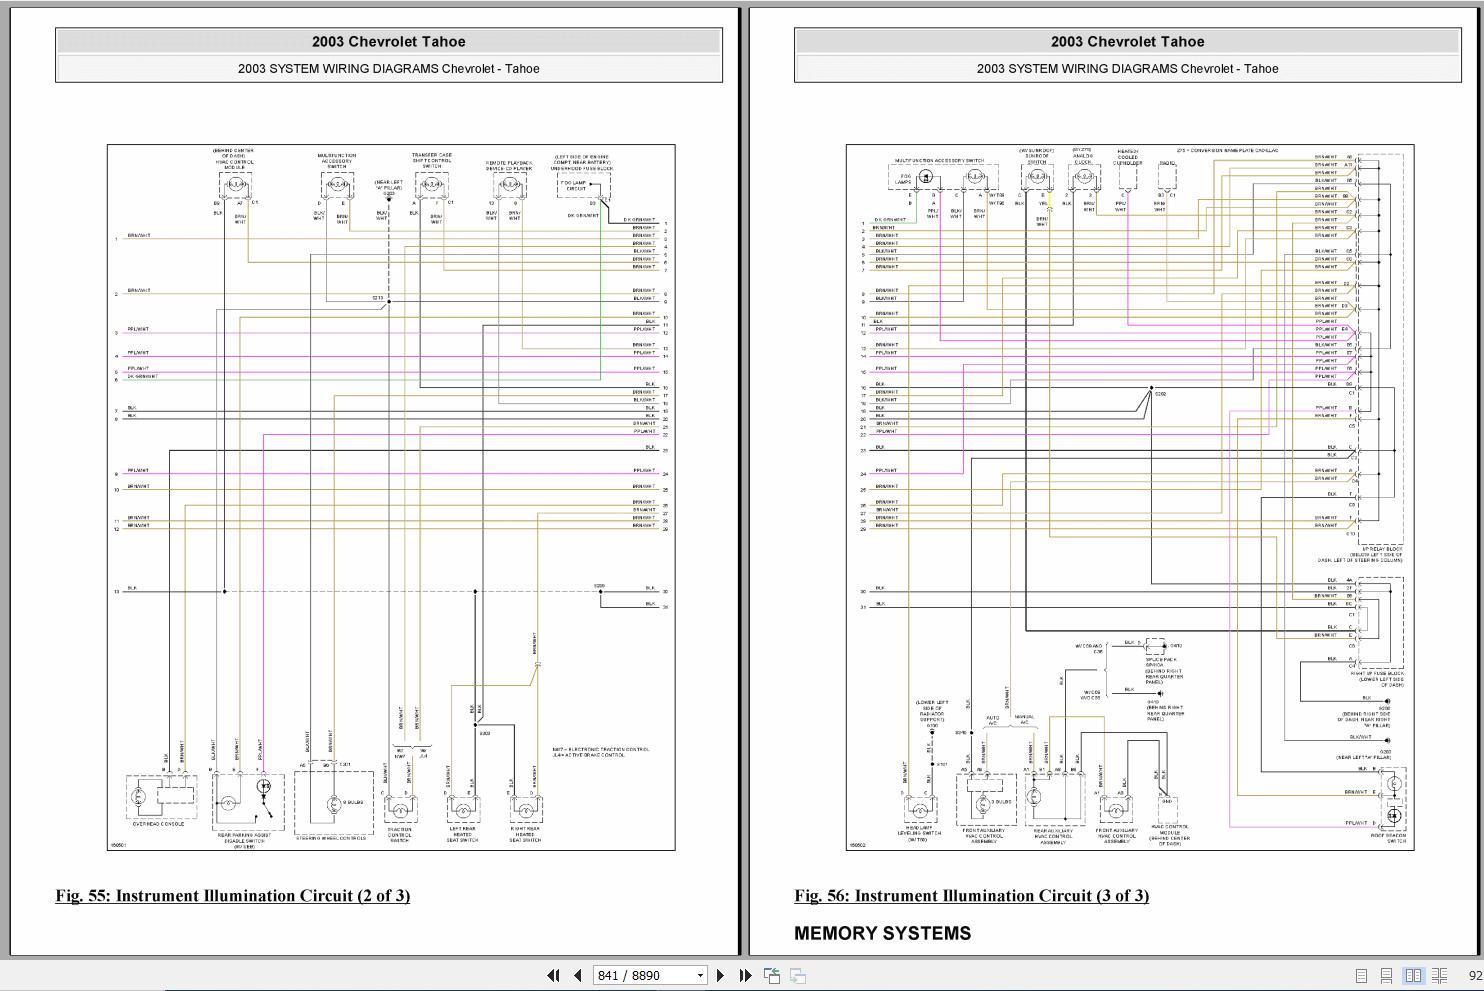Click the previous view icon
The image size is (1484, 991).
click(772, 975)
